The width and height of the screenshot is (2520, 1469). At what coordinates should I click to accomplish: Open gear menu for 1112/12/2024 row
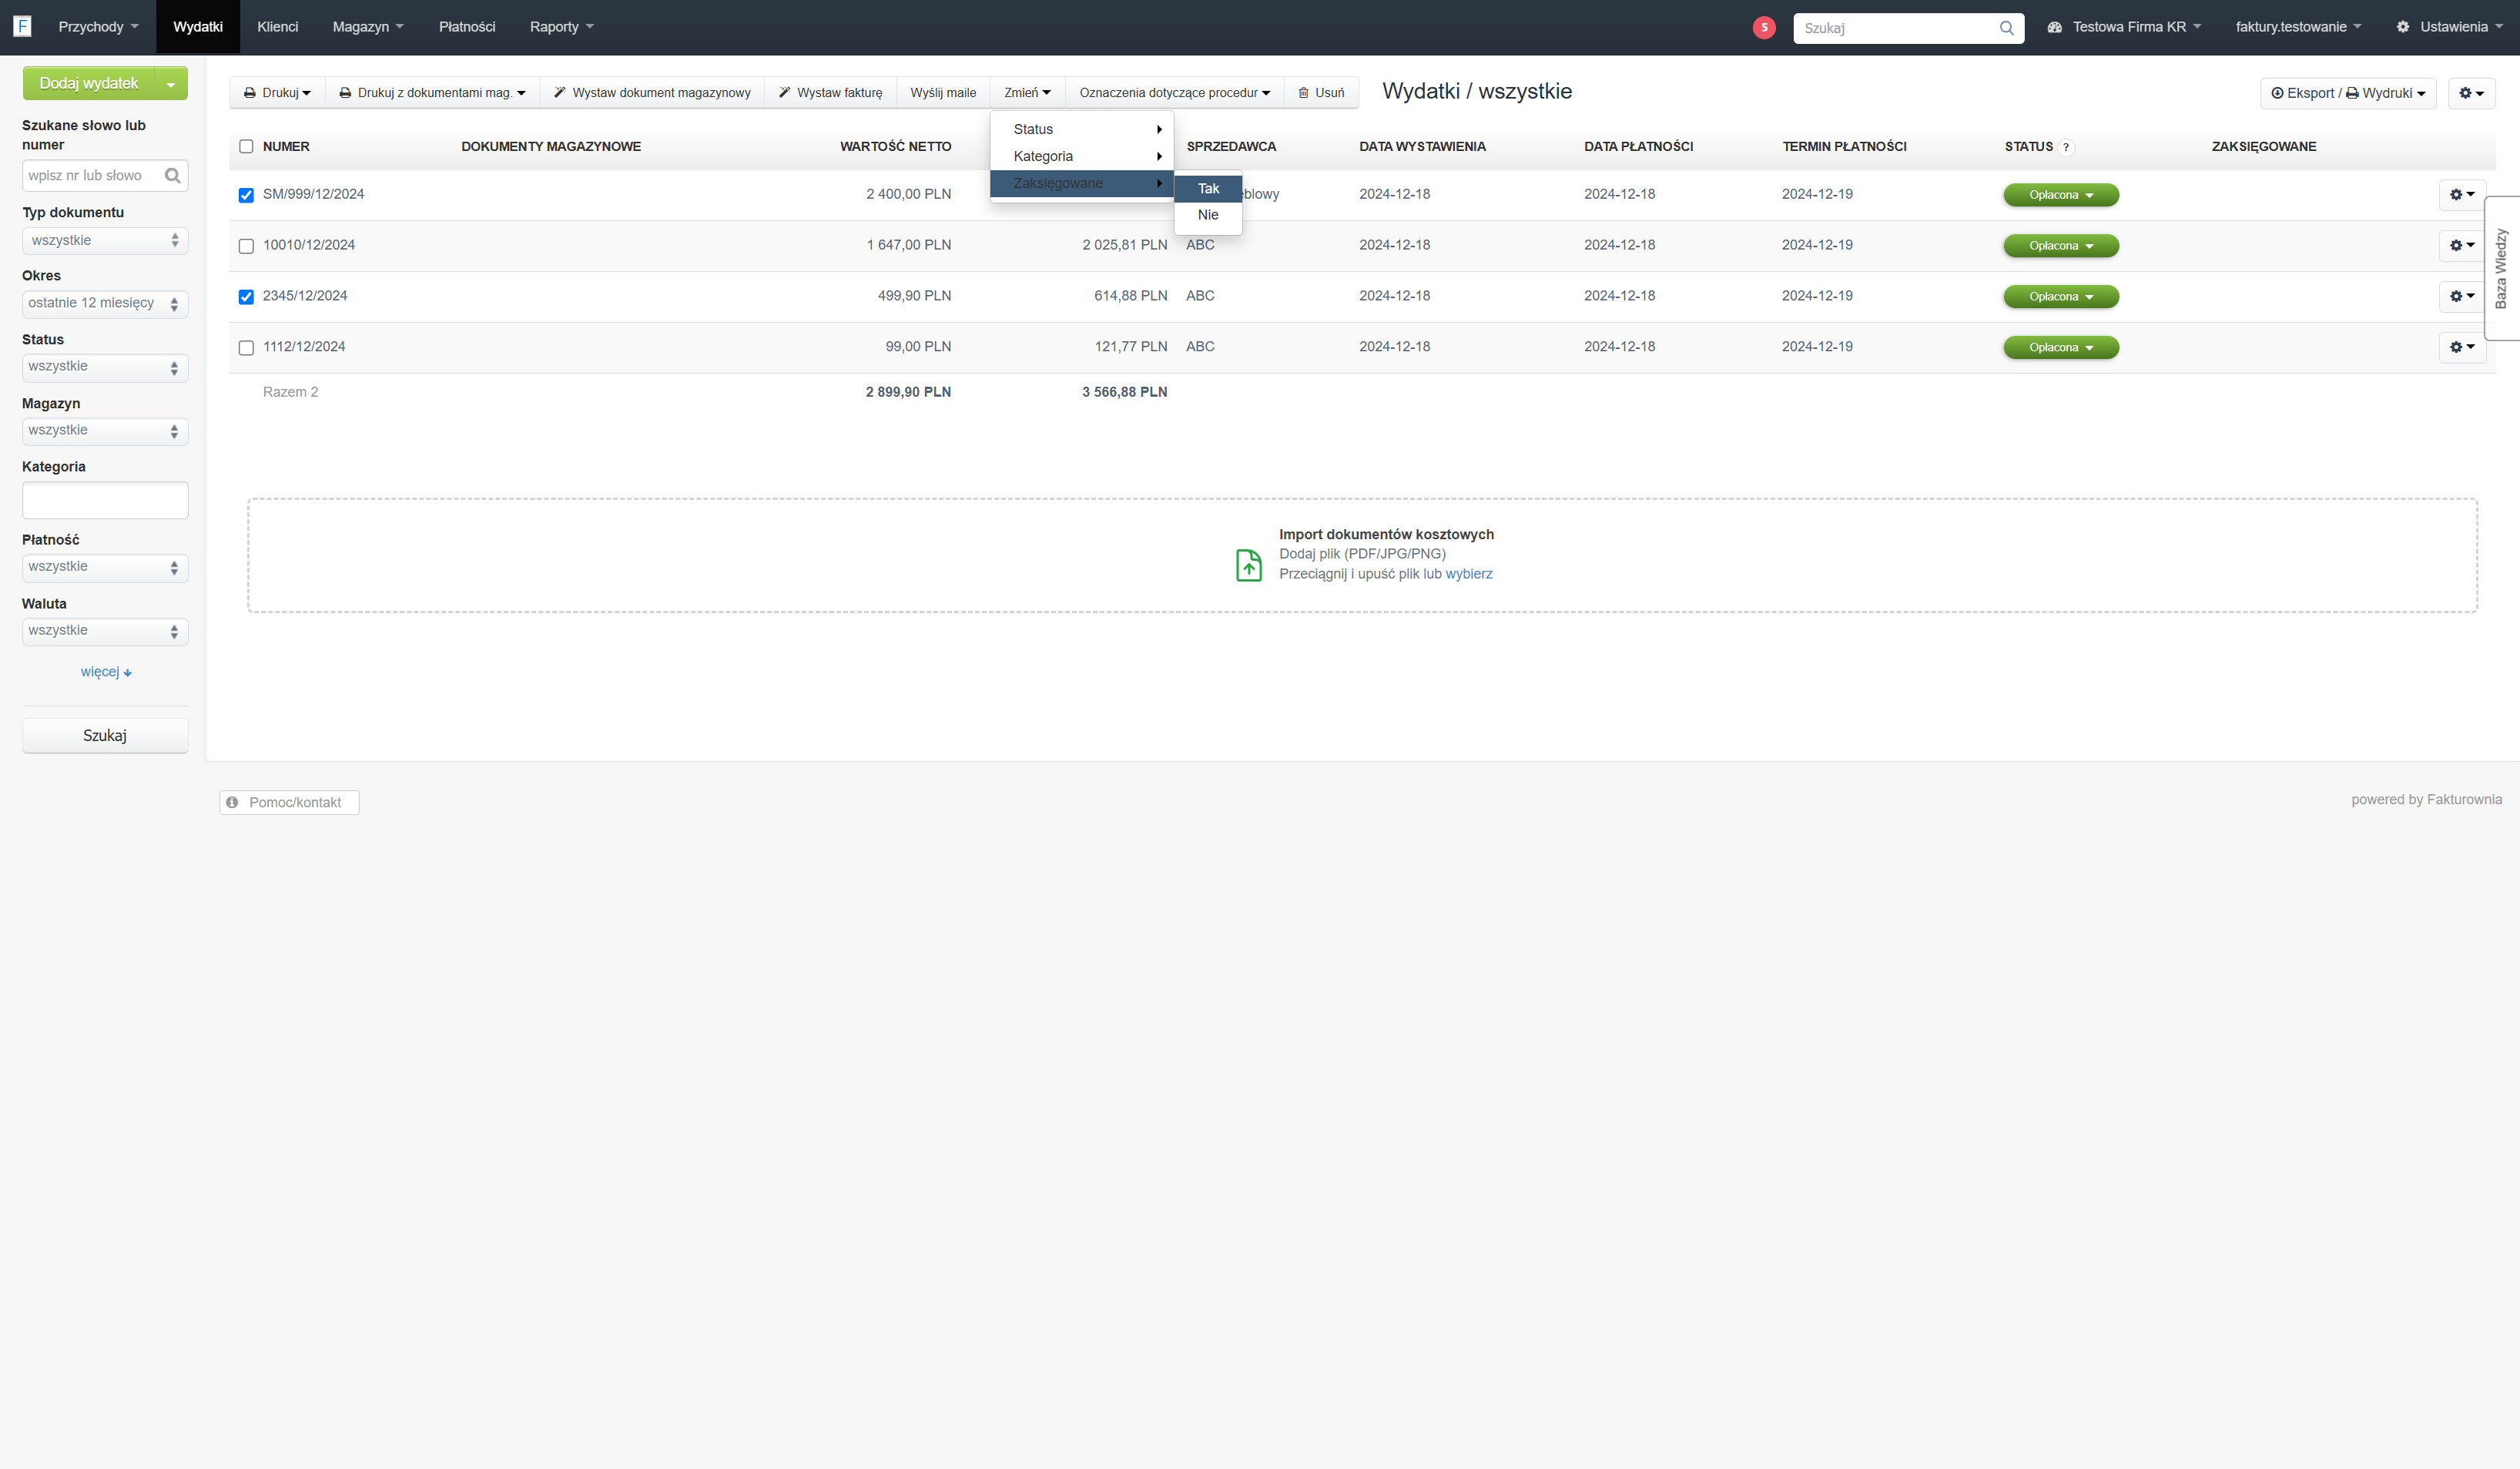2462,348
